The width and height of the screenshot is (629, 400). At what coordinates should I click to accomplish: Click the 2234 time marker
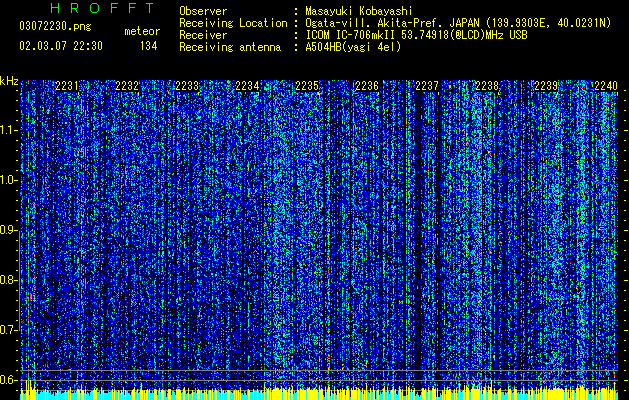tap(247, 86)
